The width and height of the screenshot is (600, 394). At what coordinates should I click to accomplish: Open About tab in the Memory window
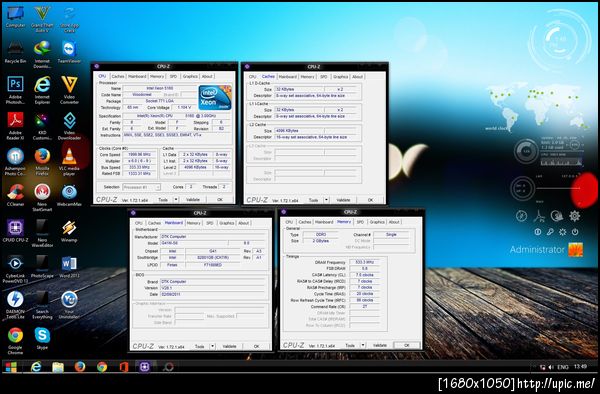click(x=394, y=222)
